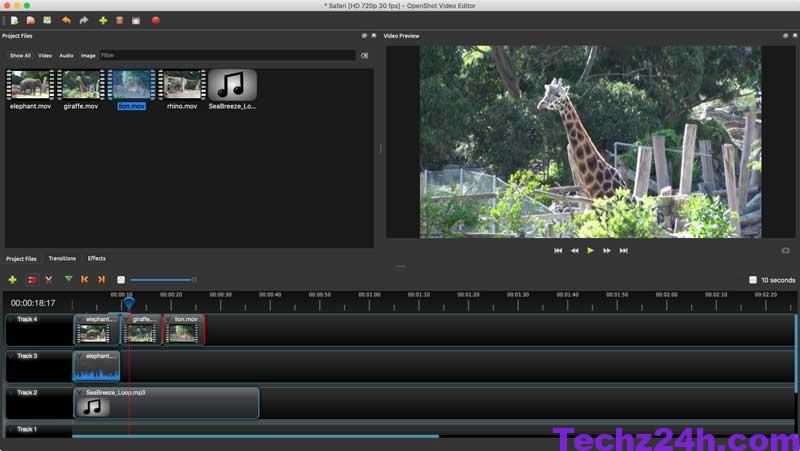Click the zoom-out icon beside the timeline zoom slider
This screenshot has height=451, width=800.
[x=121, y=280]
